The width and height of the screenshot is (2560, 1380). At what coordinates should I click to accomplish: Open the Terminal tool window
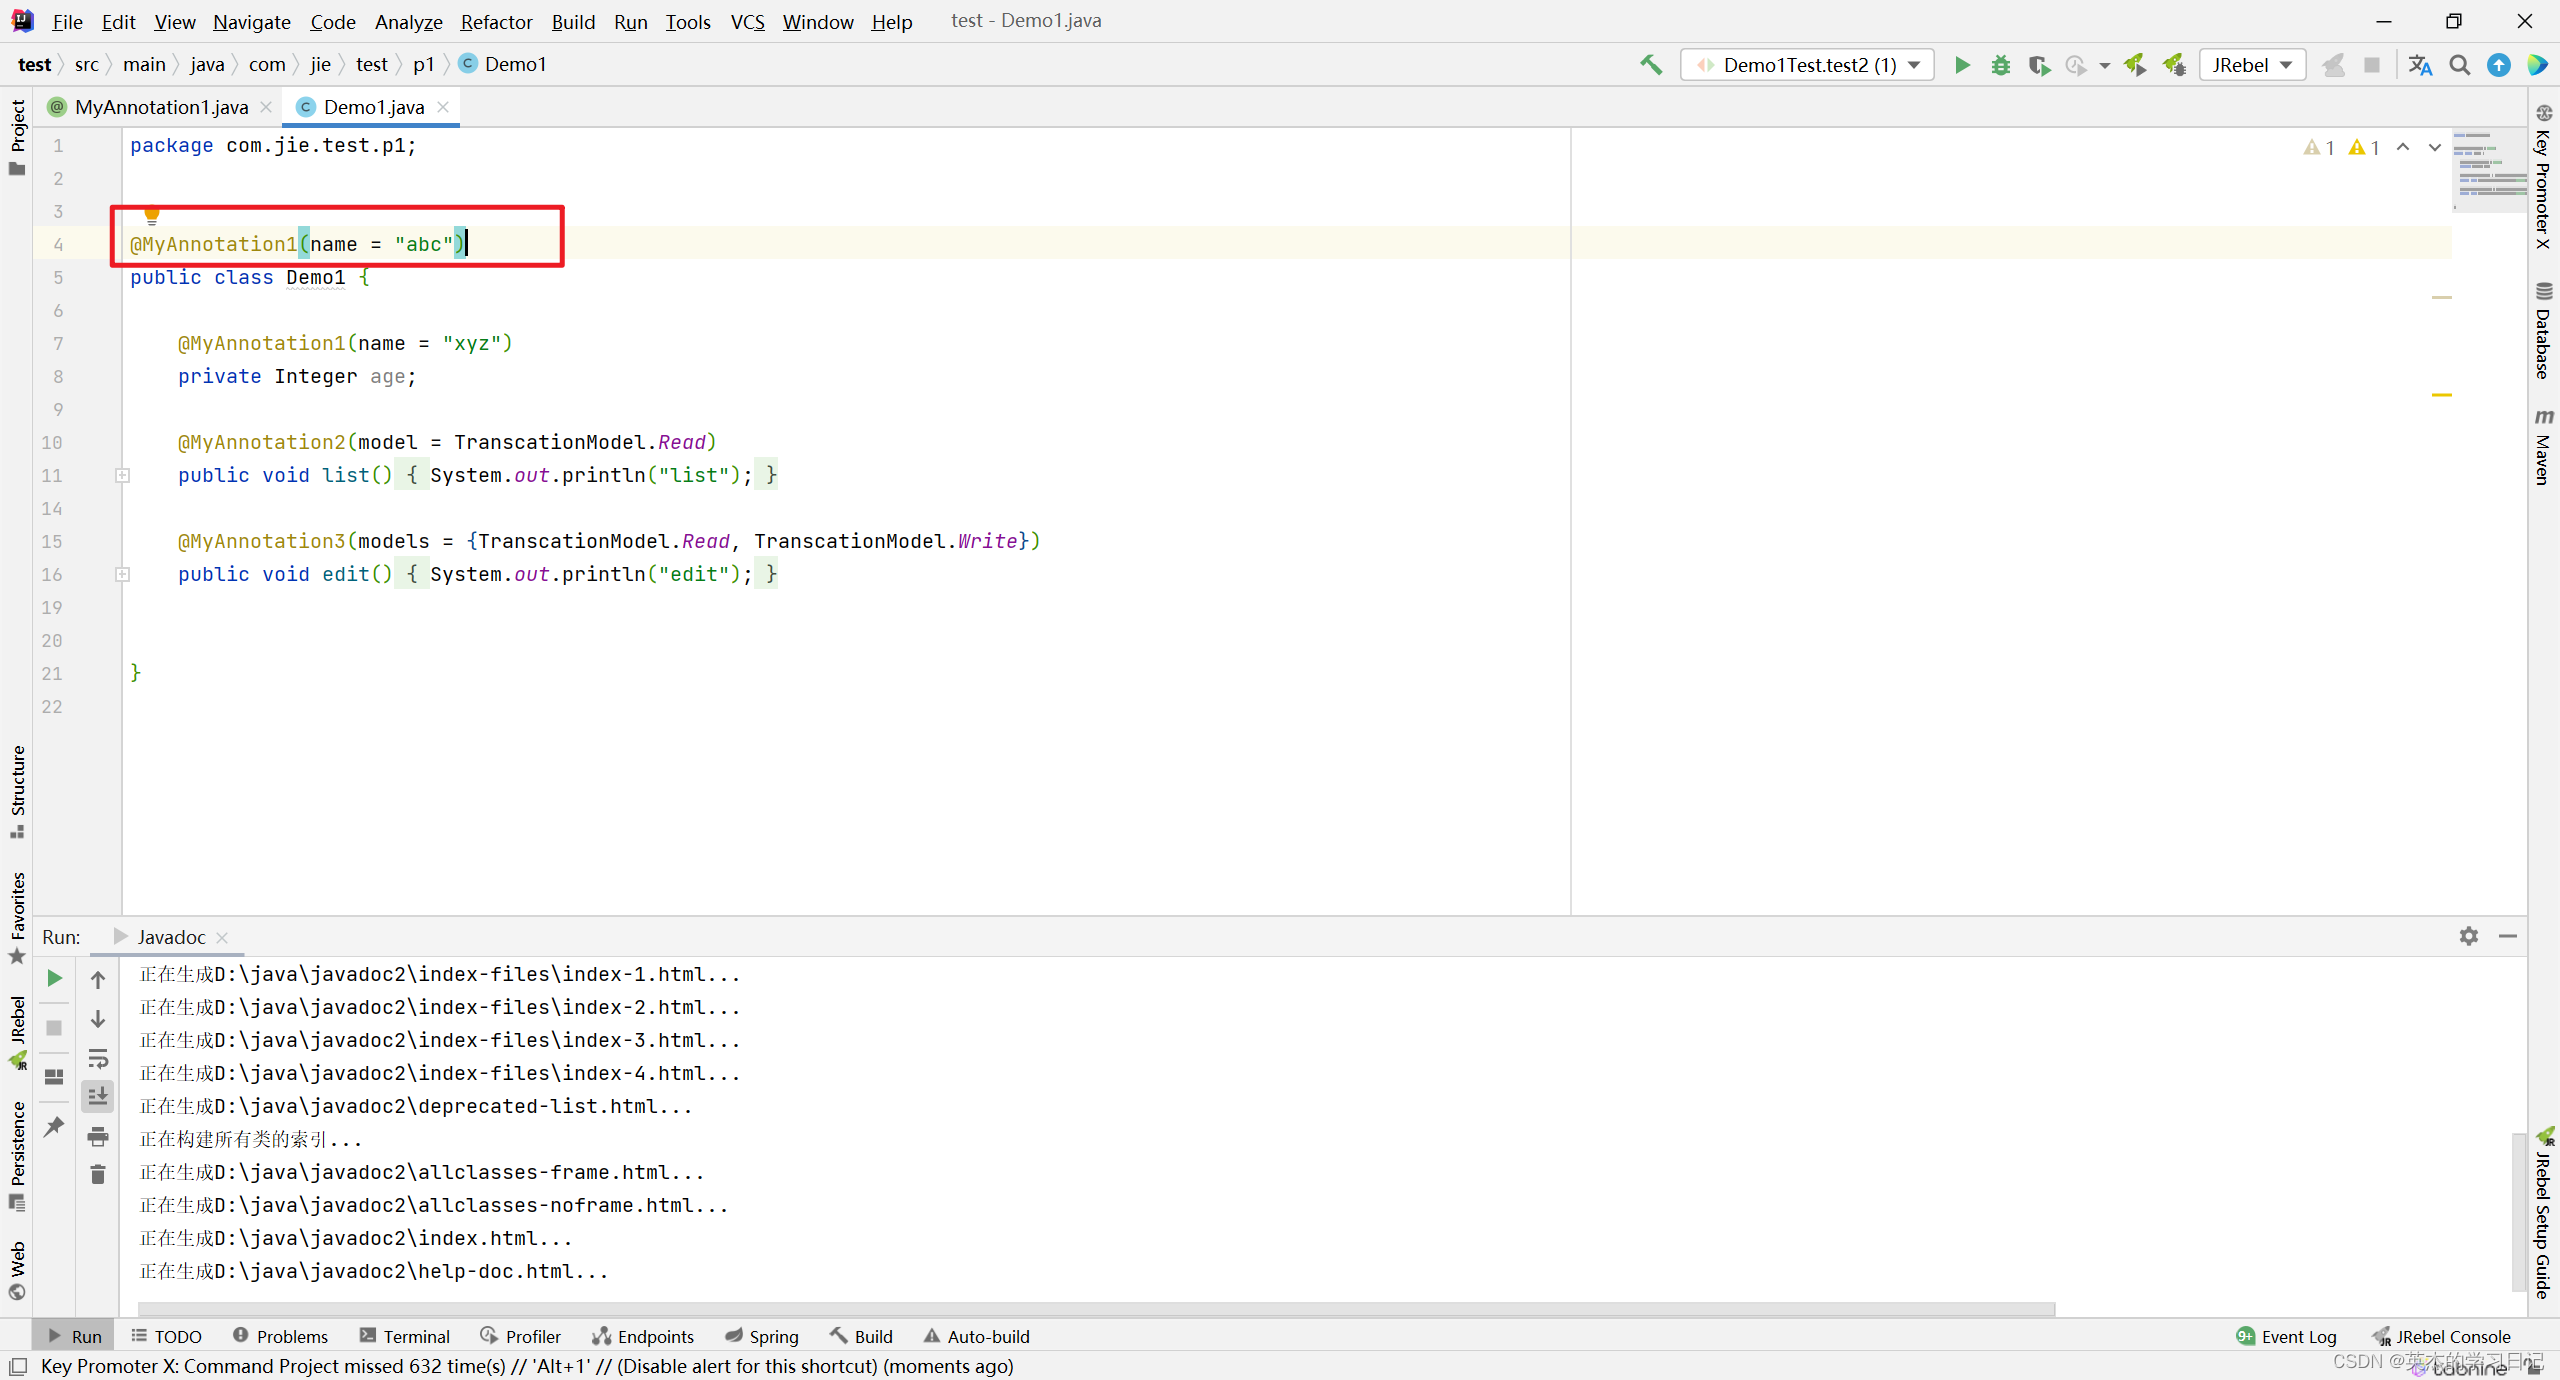click(x=405, y=1336)
